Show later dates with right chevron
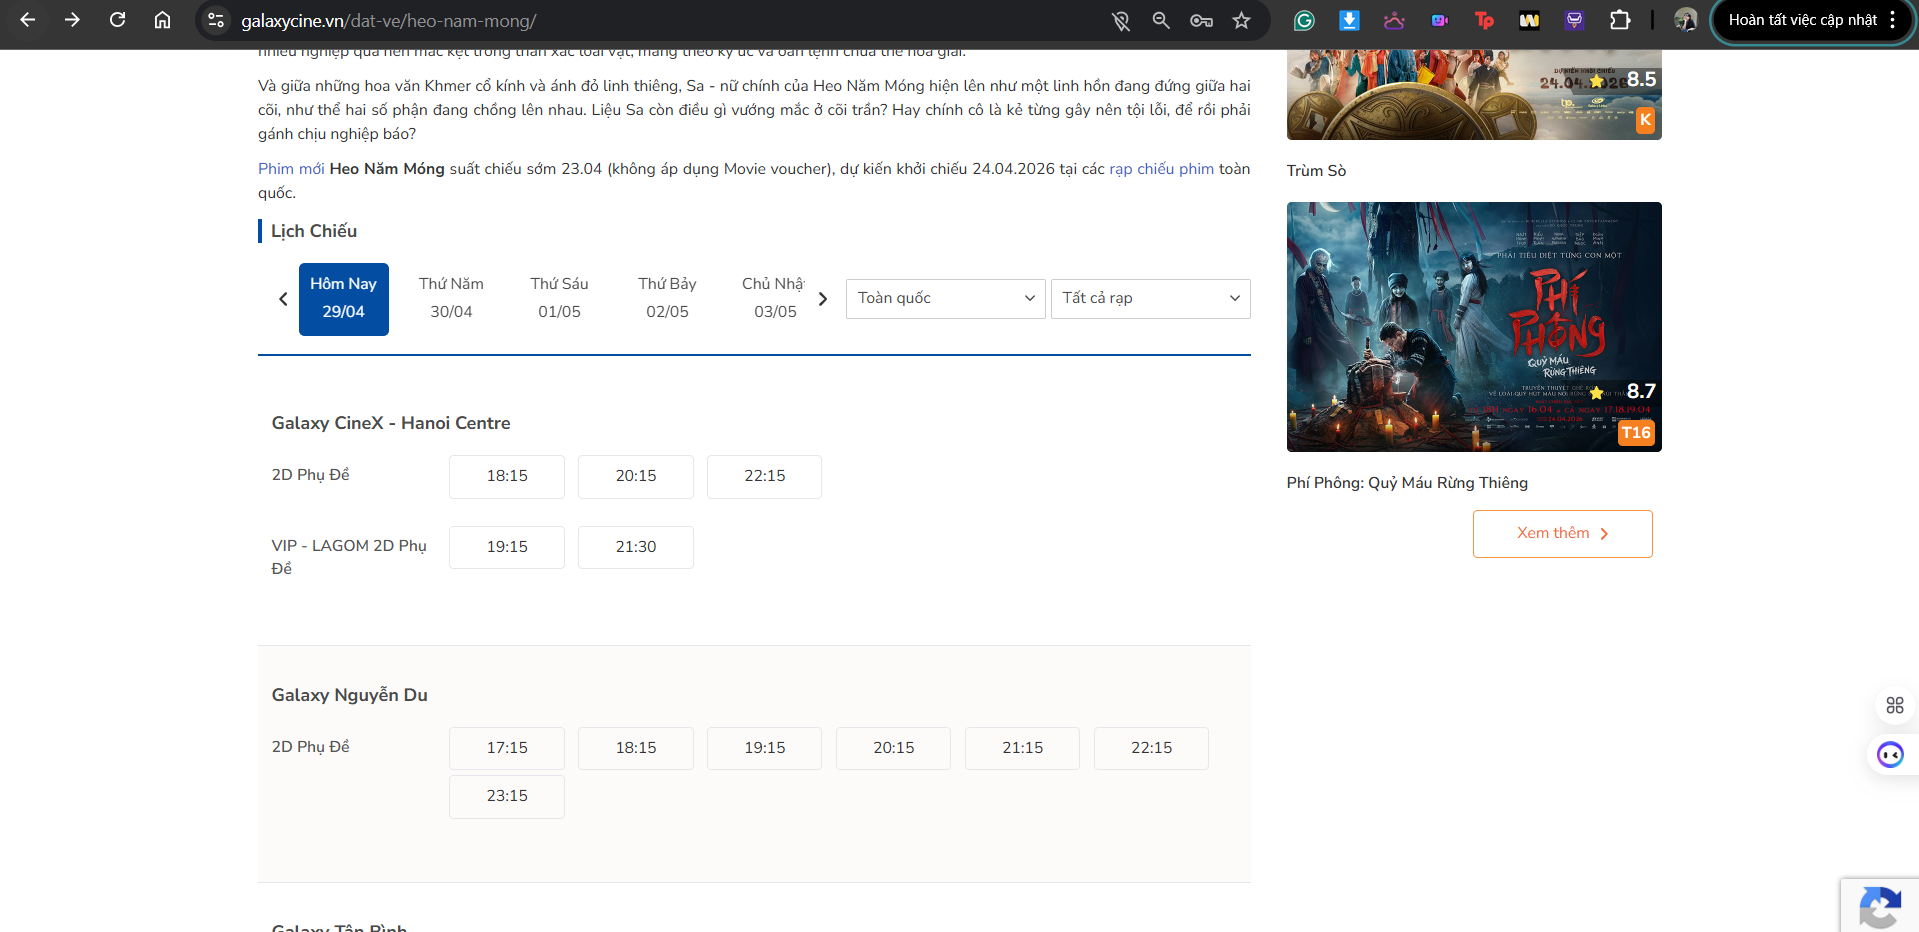This screenshot has width=1919, height=932. click(x=823, y=299)
